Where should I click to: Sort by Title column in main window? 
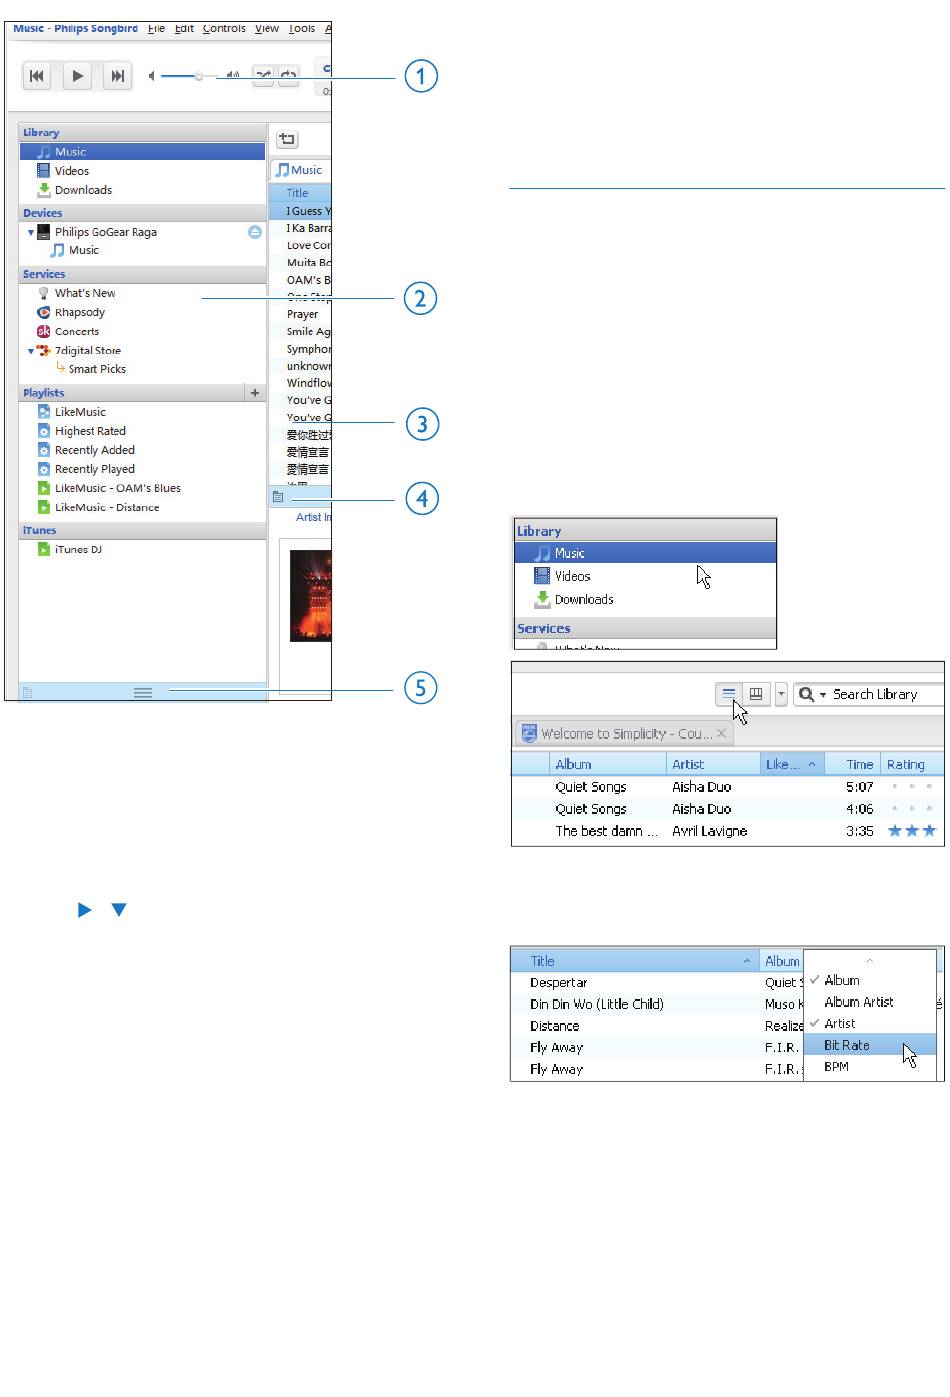[x=300, y=193]
